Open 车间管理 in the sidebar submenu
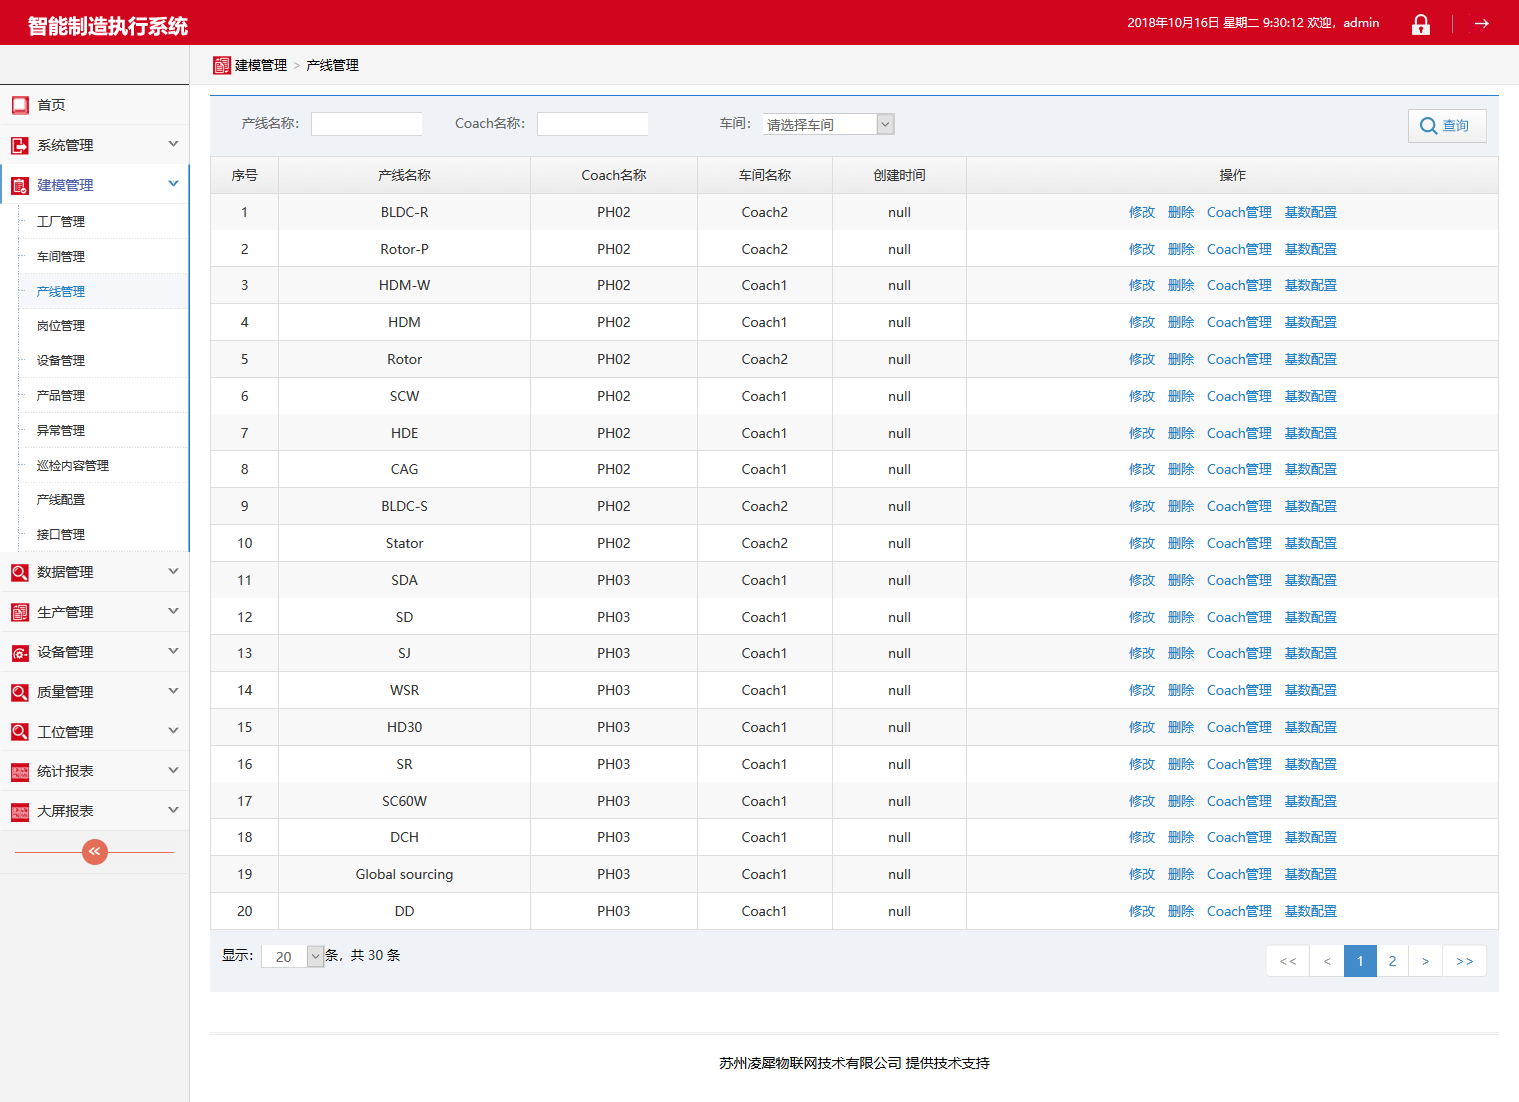 tap(61, 257)
